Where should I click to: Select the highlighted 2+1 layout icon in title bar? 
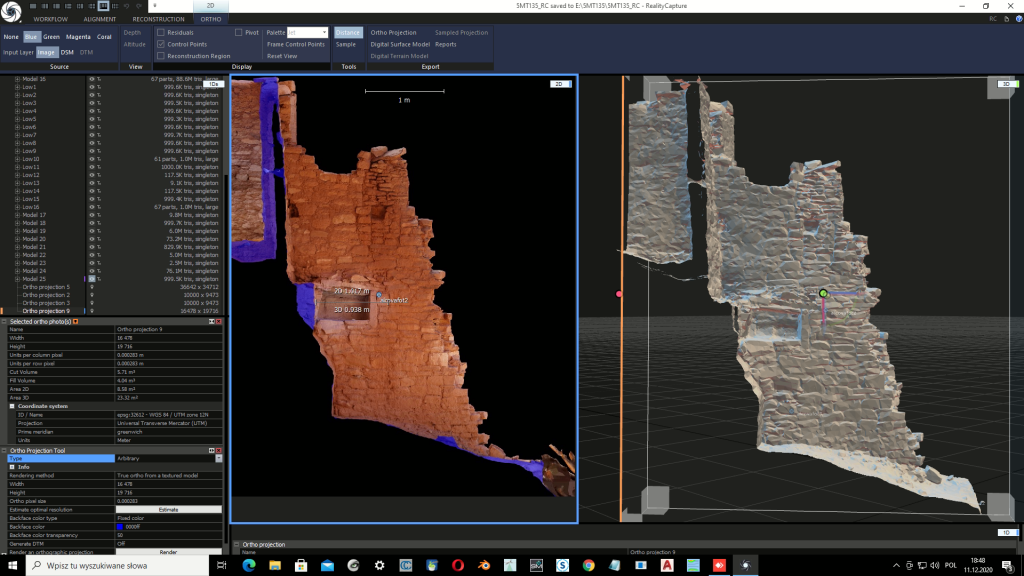(x=103, y=6)
